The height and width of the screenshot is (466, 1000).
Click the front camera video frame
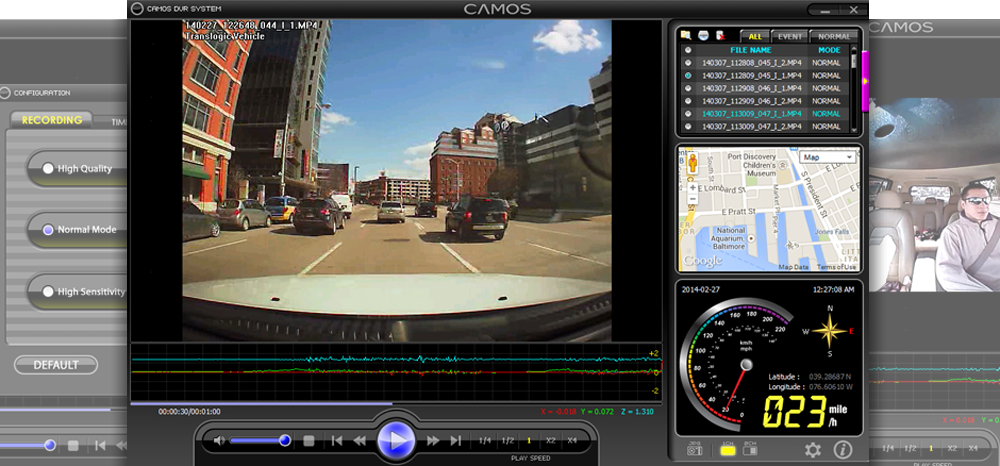[397, 180]
